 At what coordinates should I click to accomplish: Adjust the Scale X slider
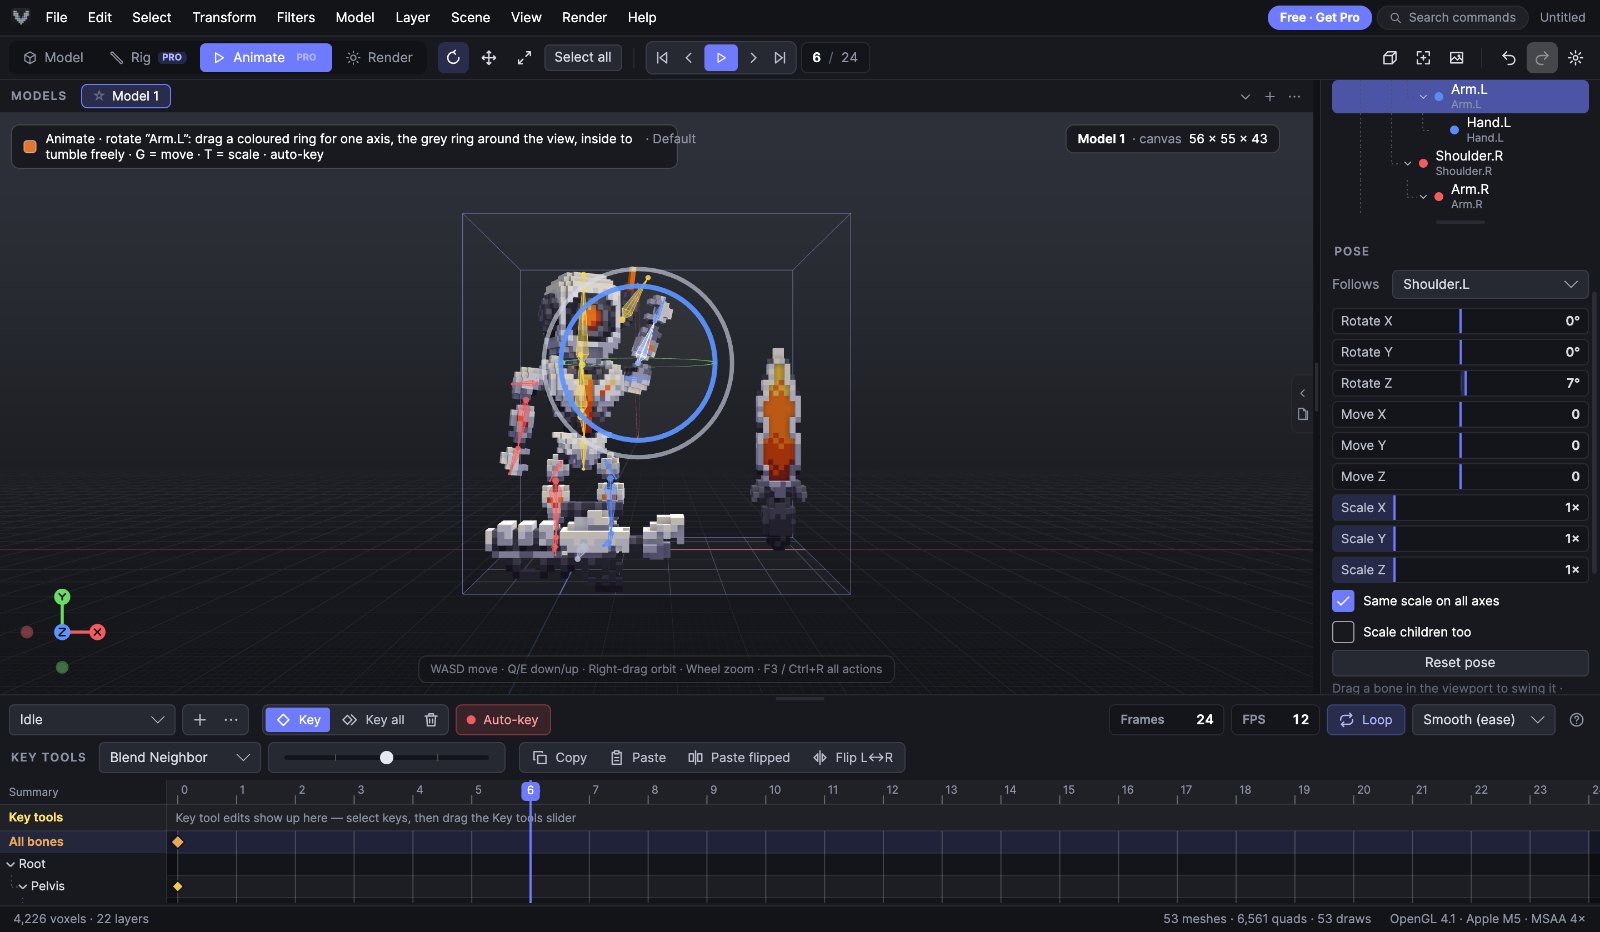pyautogui.click(x=1460, y=508)
